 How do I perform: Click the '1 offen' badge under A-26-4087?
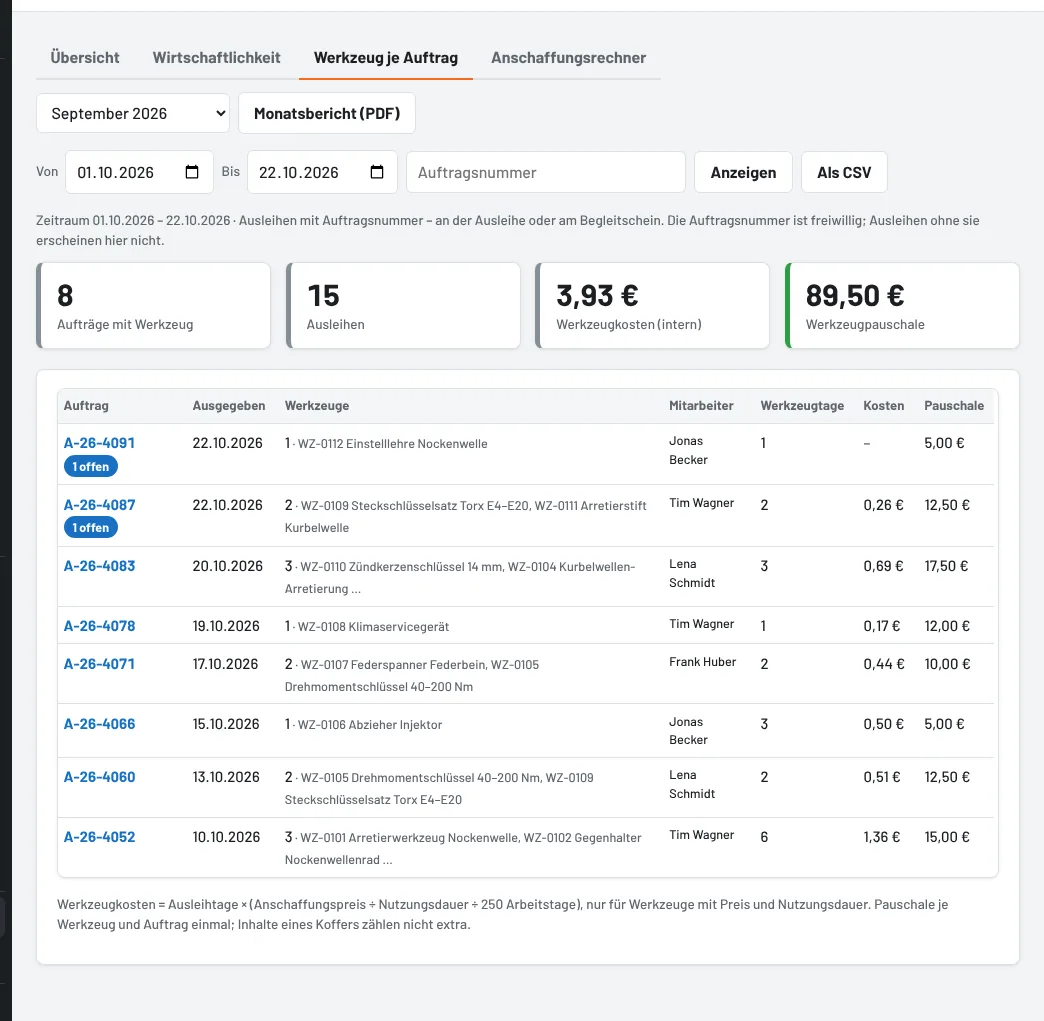coord(91,527)
